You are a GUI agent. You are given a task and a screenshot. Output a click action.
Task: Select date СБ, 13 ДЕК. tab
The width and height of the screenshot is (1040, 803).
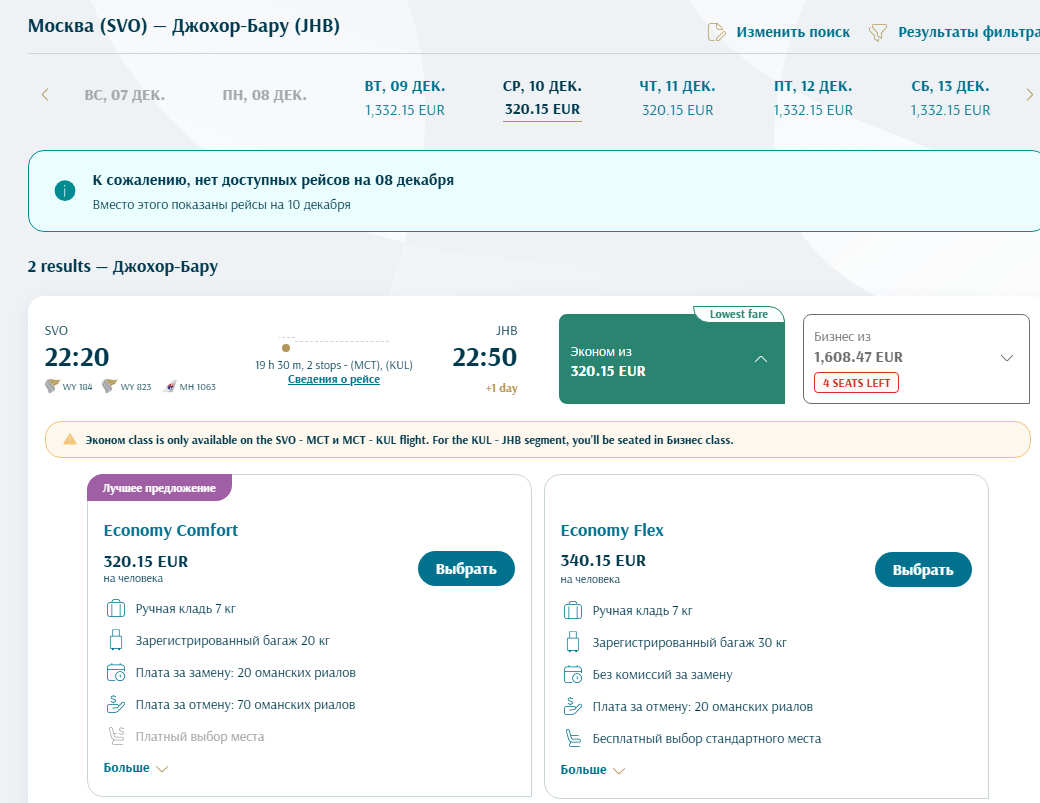click(950, 97)
